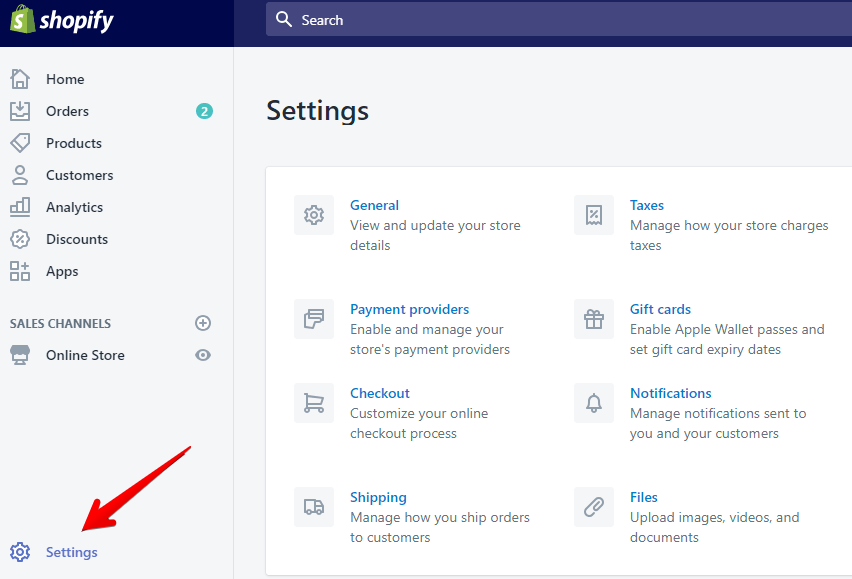The width and height of the screenshot is (852, 579).
Task: View Online Store via eye icon
Action: pyautogui.click(x=203, y=355)
